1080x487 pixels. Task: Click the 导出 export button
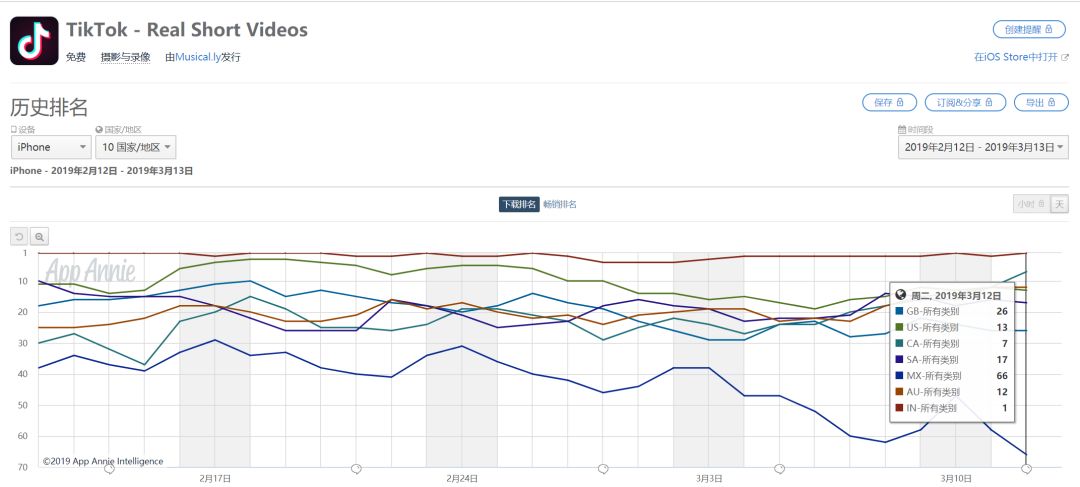[1041, 102]
